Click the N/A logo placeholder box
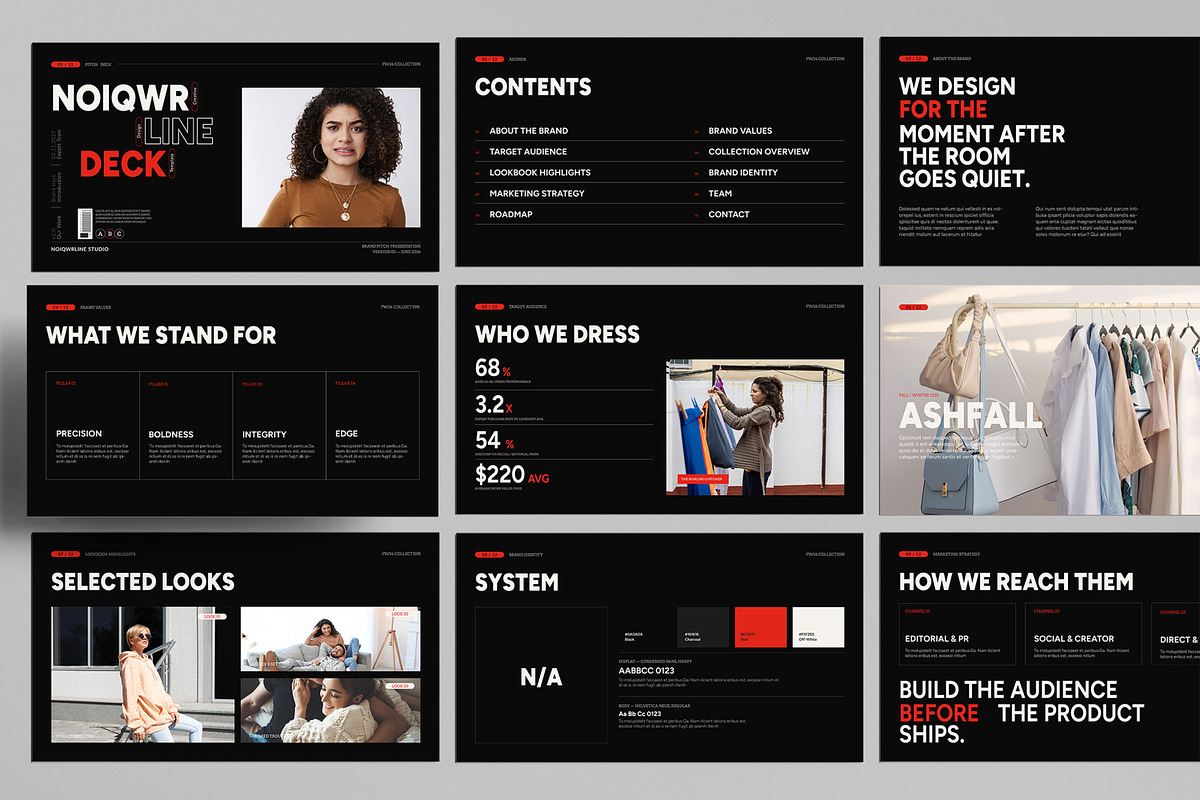The image size is (1200, 800). click(541, 675)
